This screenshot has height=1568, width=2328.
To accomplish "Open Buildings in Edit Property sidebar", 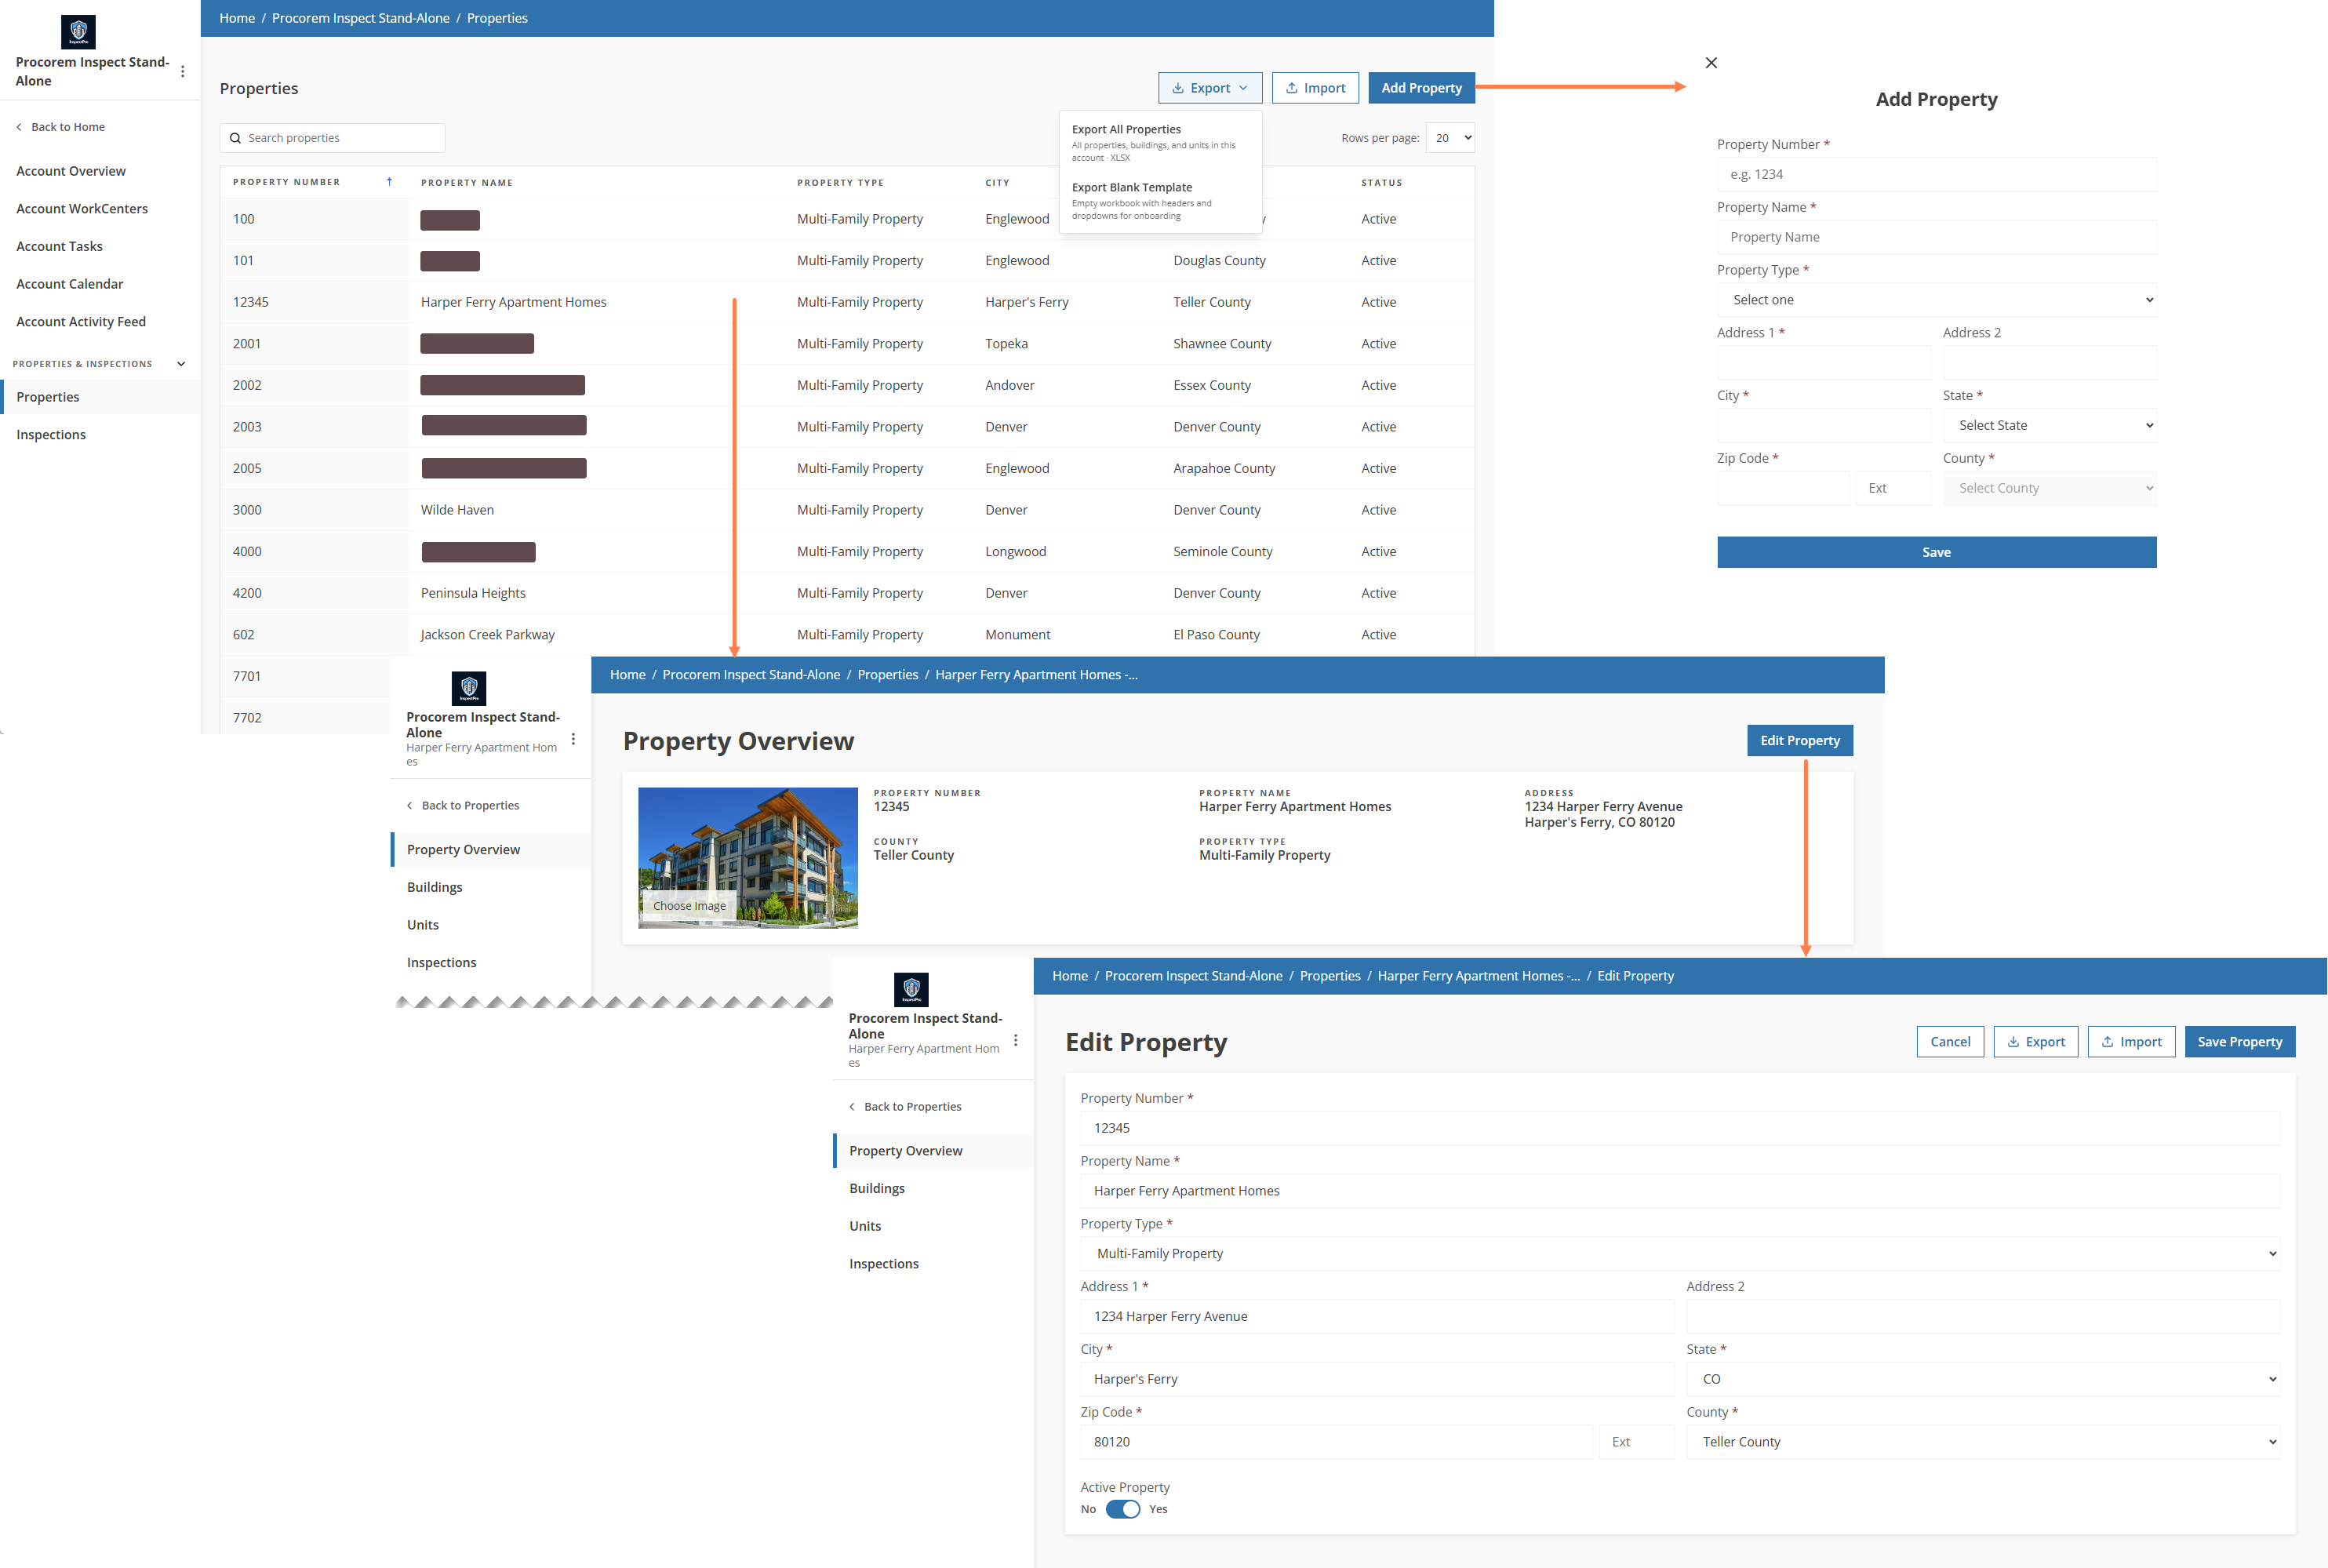I will [x=877, y=1189].
